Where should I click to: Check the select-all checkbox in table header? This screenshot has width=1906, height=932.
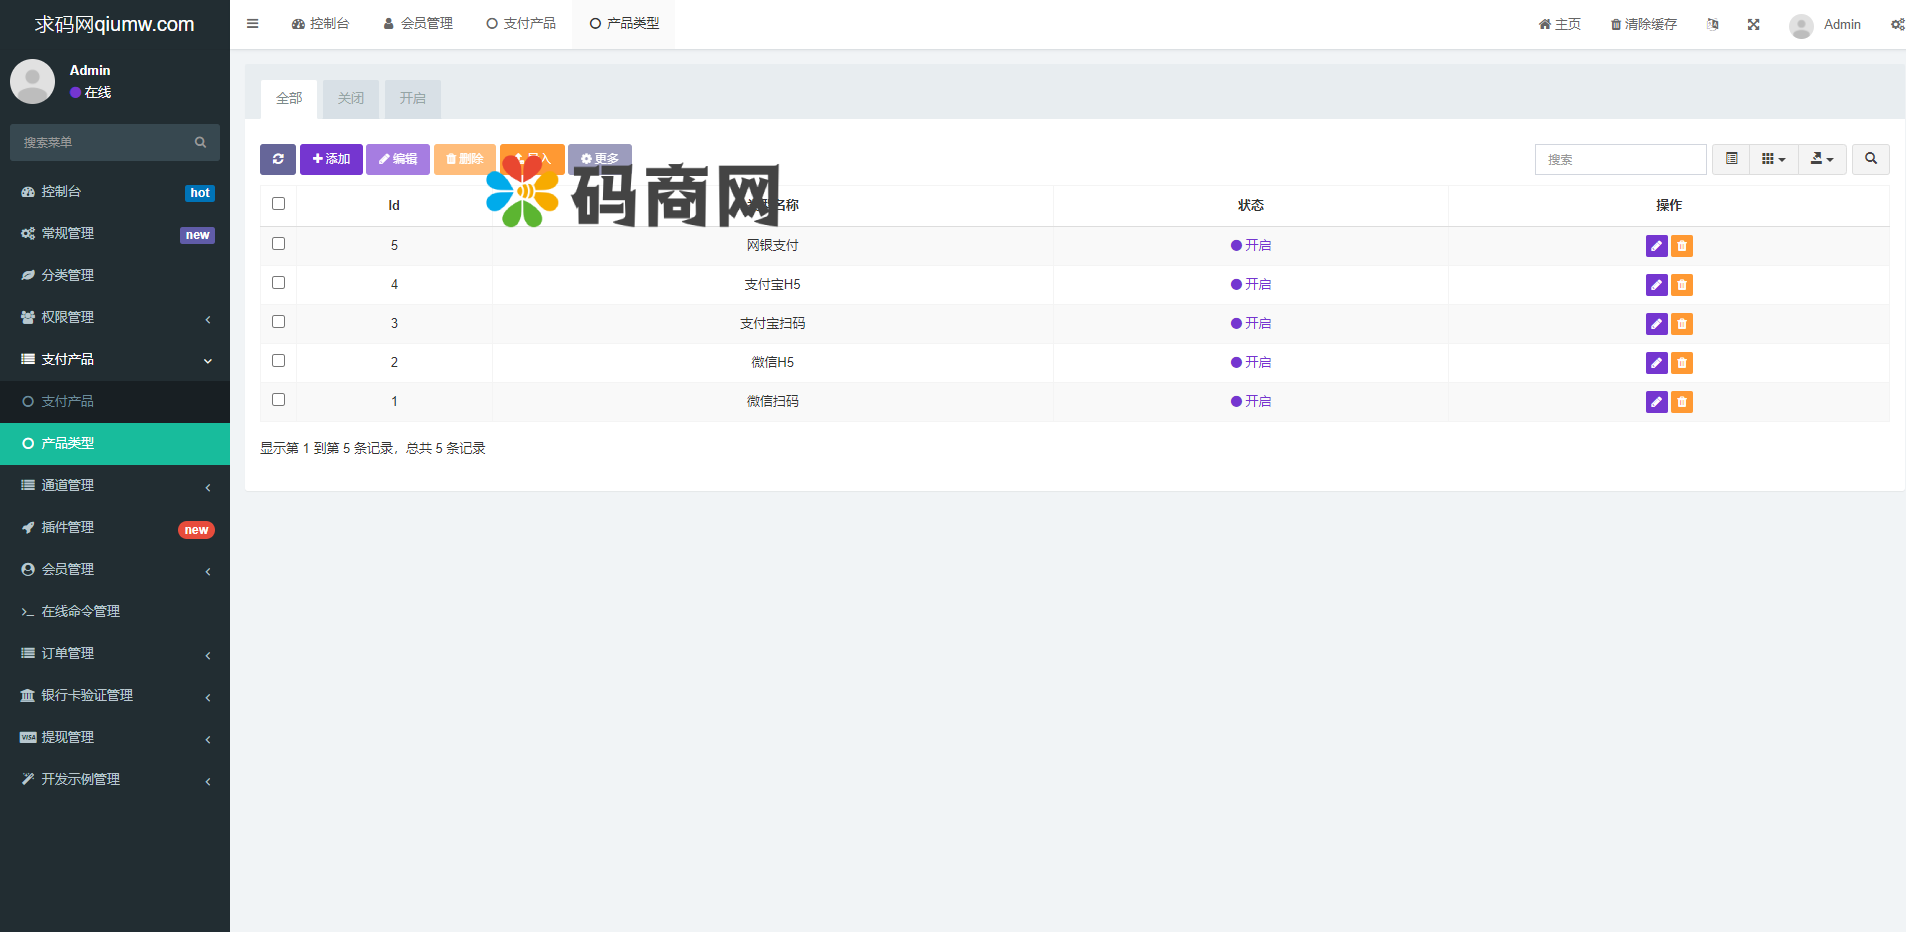click(x=279, y=204)
